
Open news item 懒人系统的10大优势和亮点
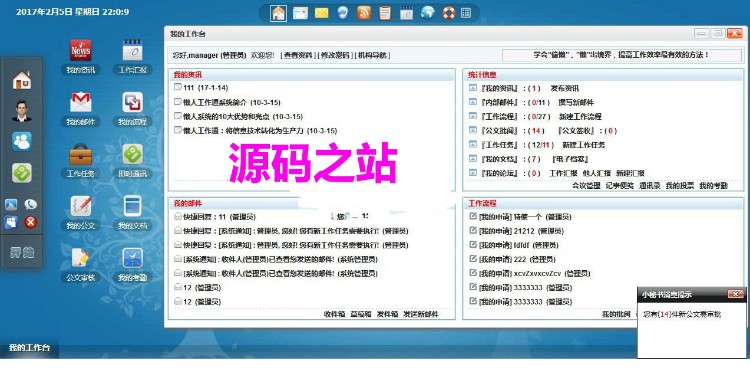point(243,117)
